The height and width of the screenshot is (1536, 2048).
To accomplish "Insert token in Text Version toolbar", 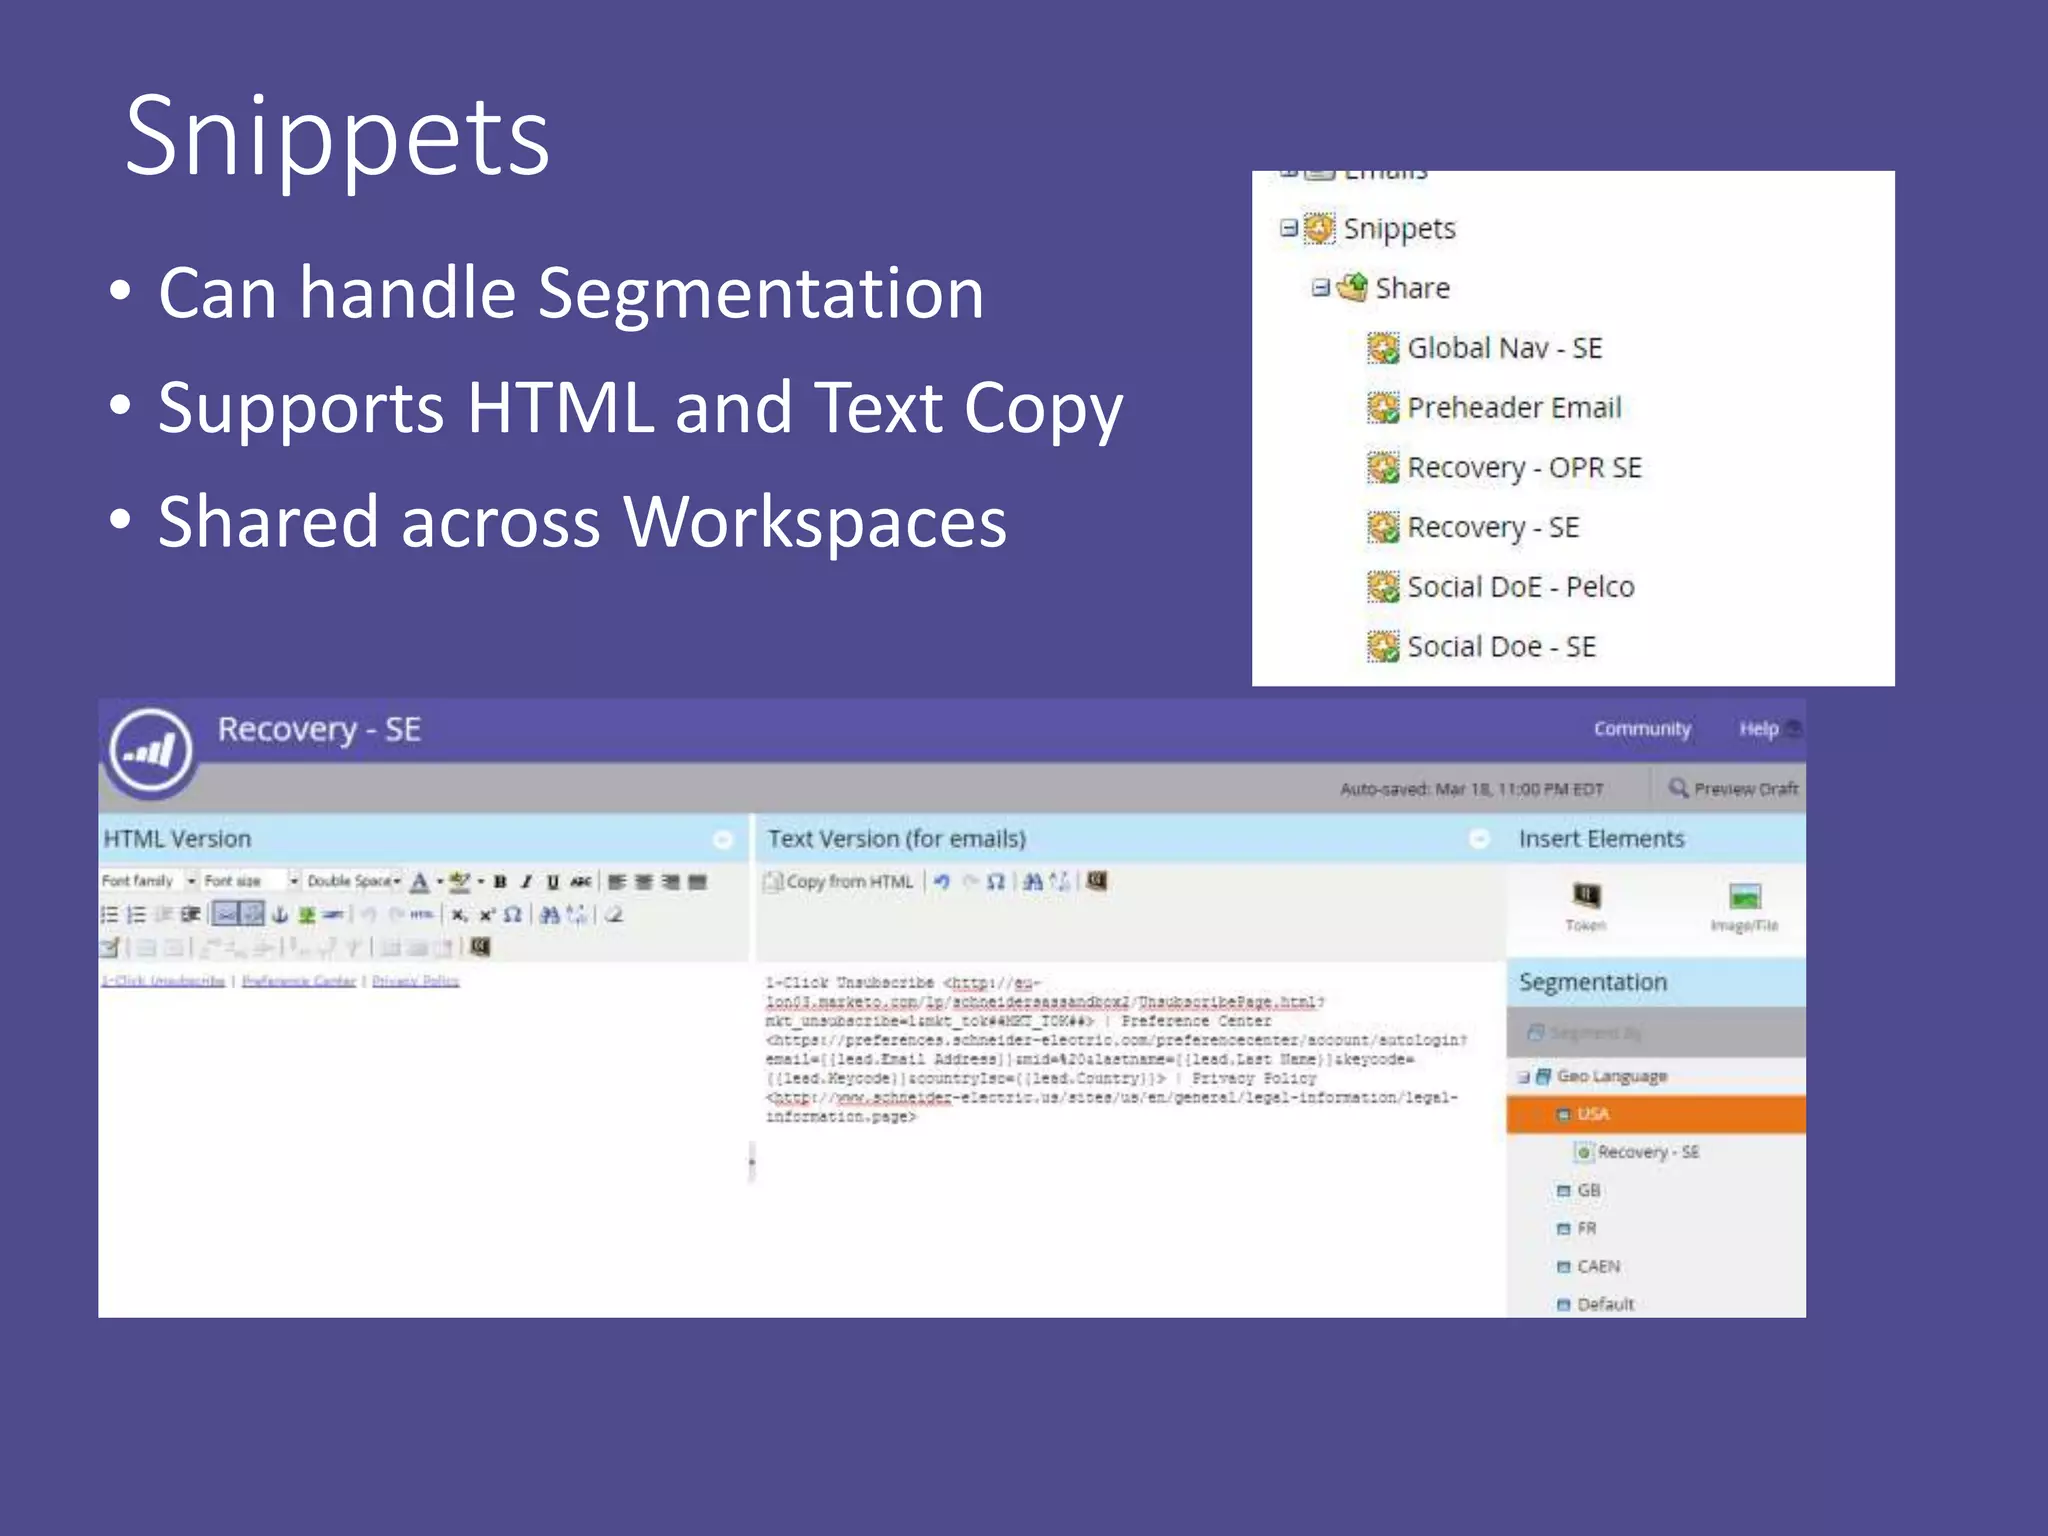I will point(1097,881).
